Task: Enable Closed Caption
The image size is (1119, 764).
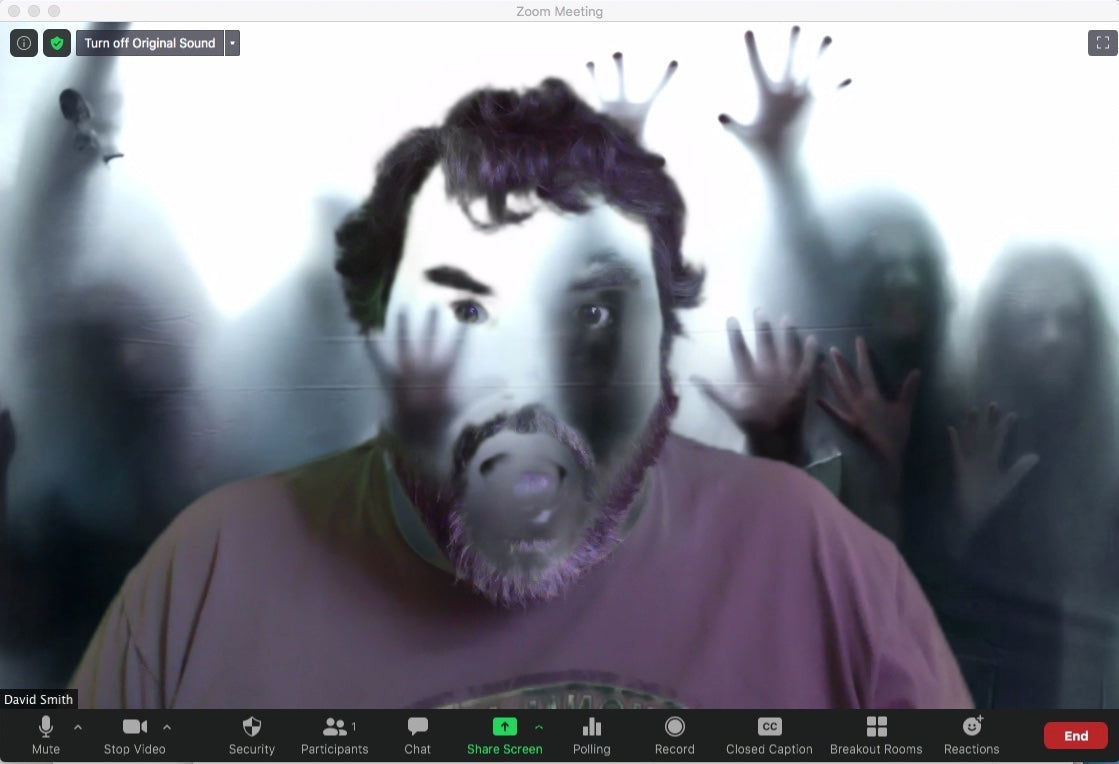Action: pos(769,736)
